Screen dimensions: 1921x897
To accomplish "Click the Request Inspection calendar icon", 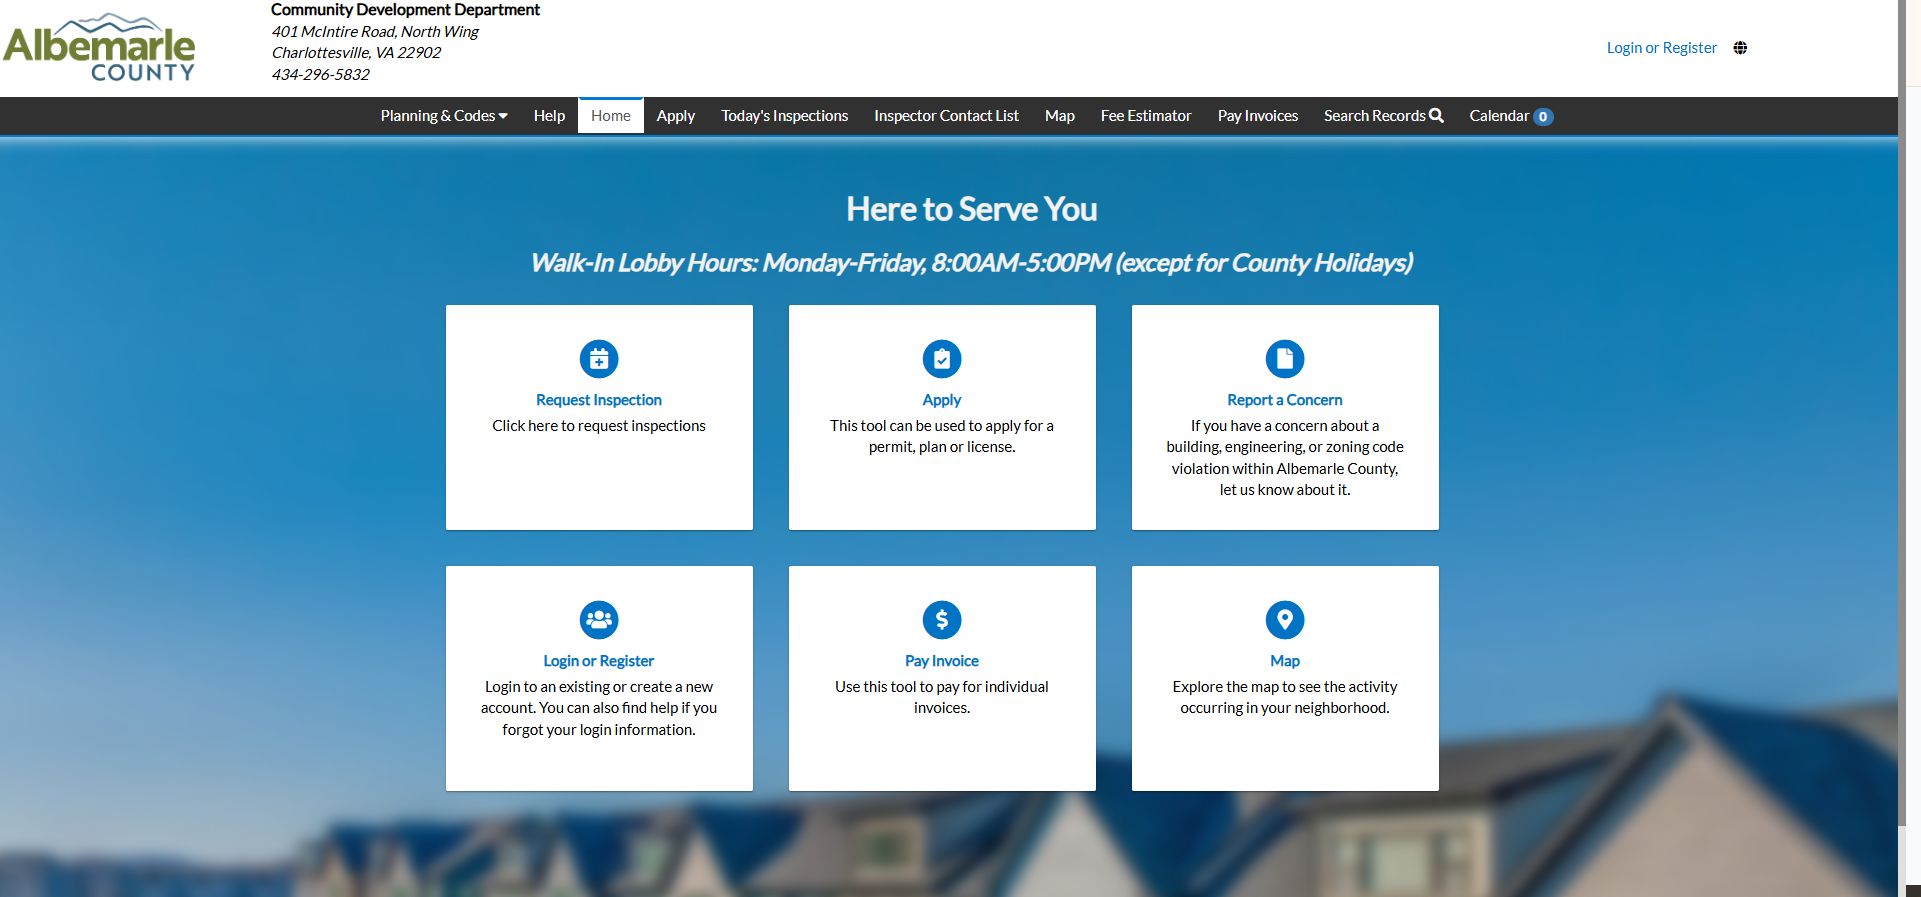I will pyautogui.click(x=599, y=359).
